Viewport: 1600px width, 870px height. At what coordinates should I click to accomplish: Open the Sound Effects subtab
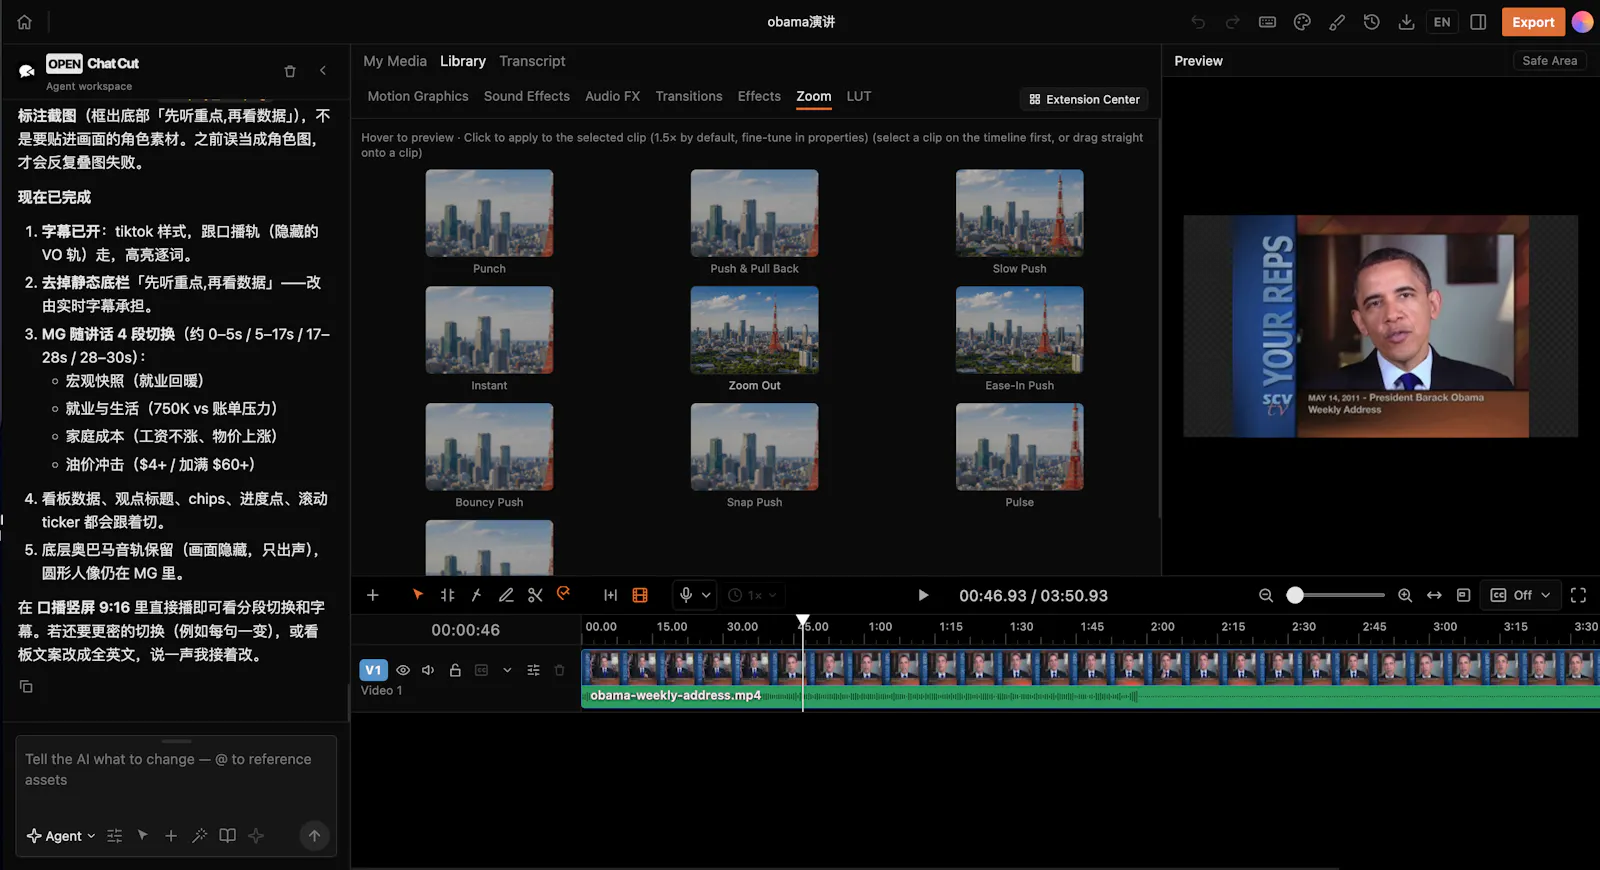point(527,96)
